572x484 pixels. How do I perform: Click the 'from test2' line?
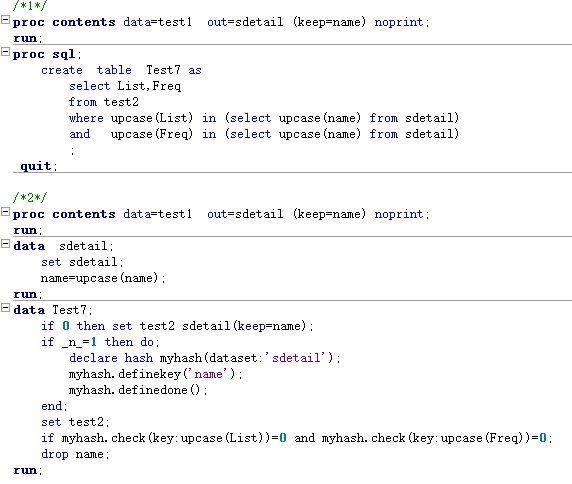(104, 102)
